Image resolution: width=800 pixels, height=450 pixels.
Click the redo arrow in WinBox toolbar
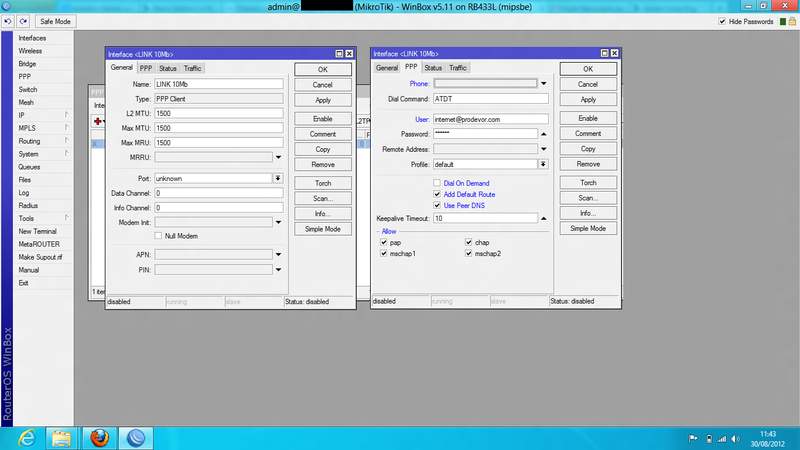[23, 21]
